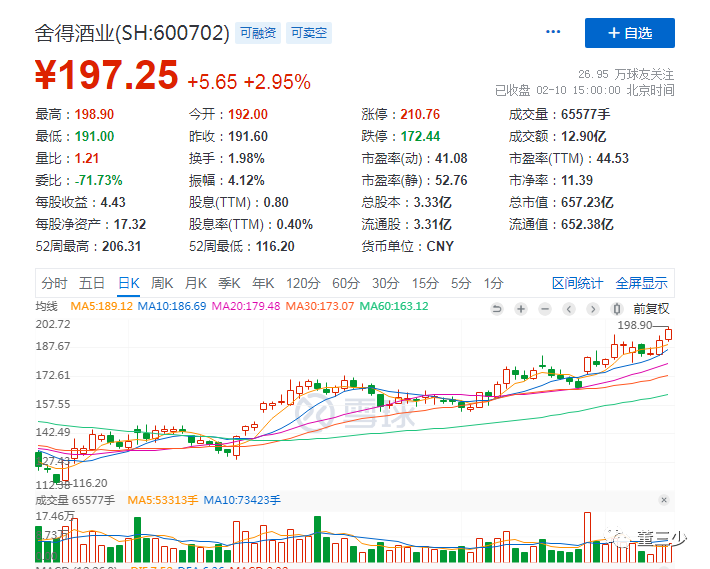
Task: Close the volume indicator panel
Action: coord(664,500)
